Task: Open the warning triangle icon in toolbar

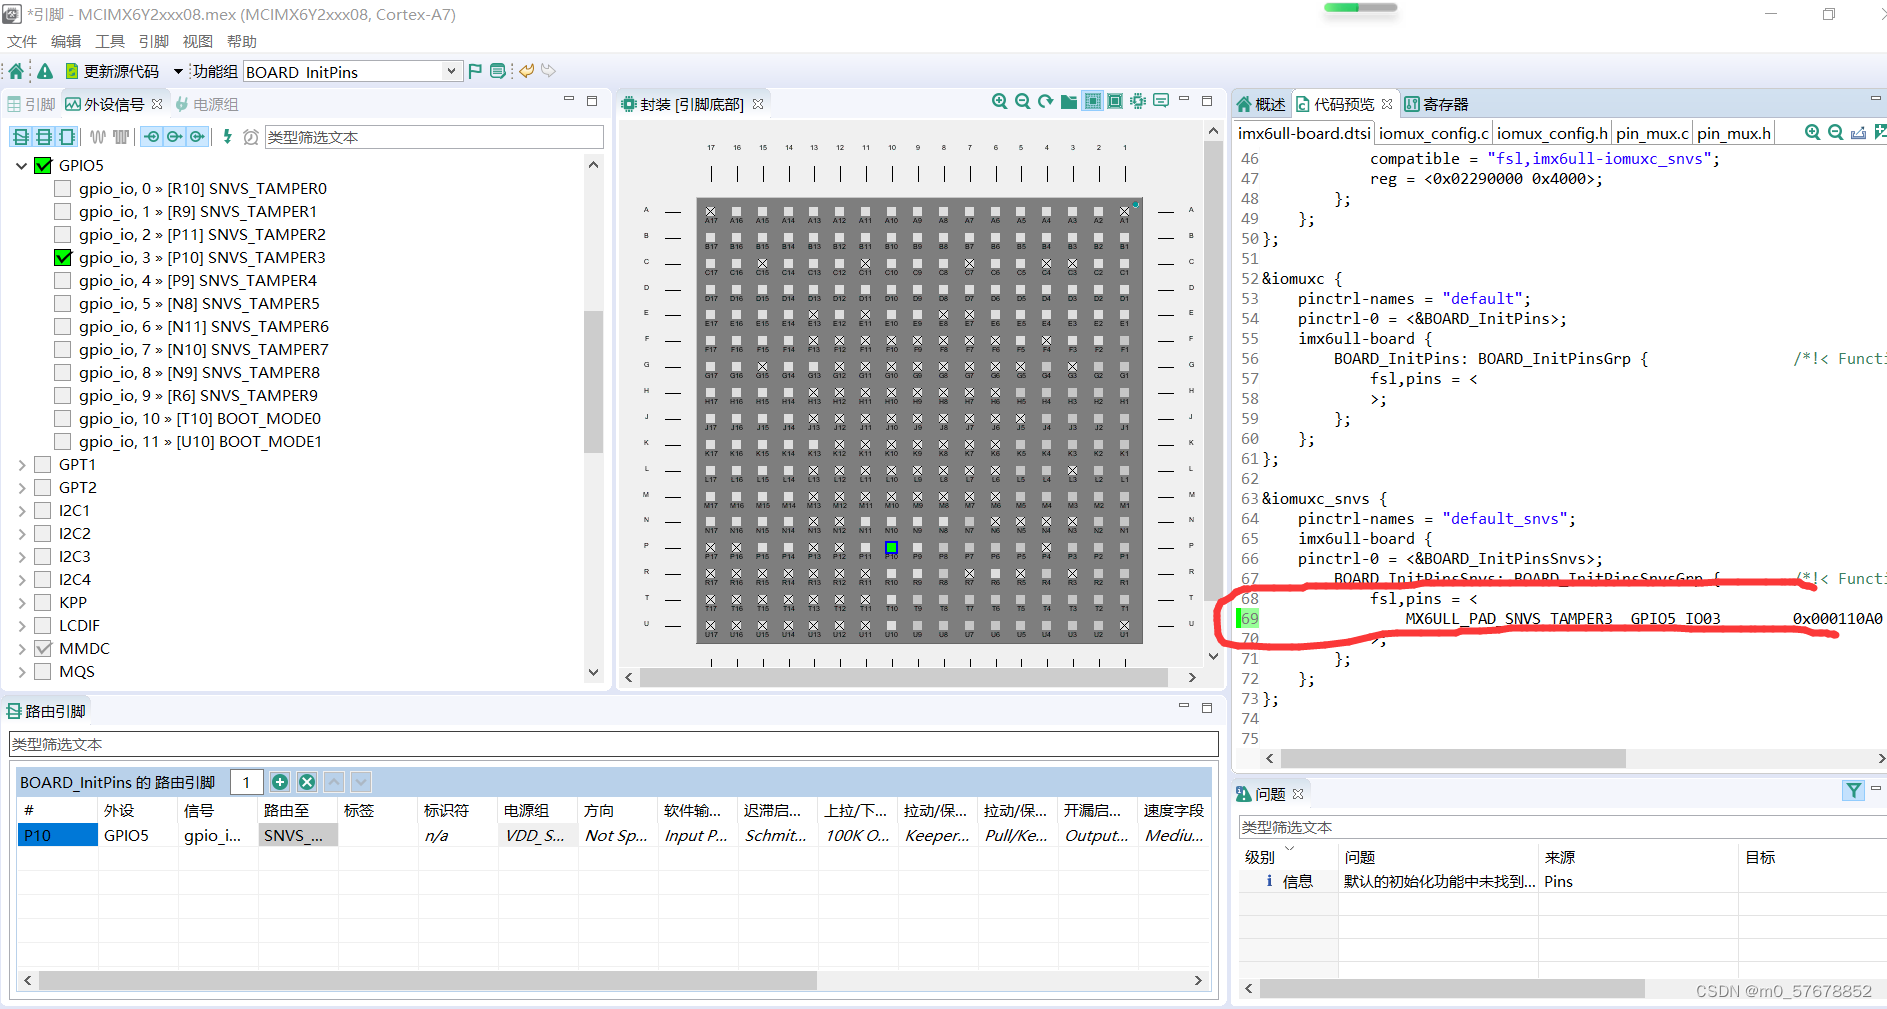Action: point(45,71)
